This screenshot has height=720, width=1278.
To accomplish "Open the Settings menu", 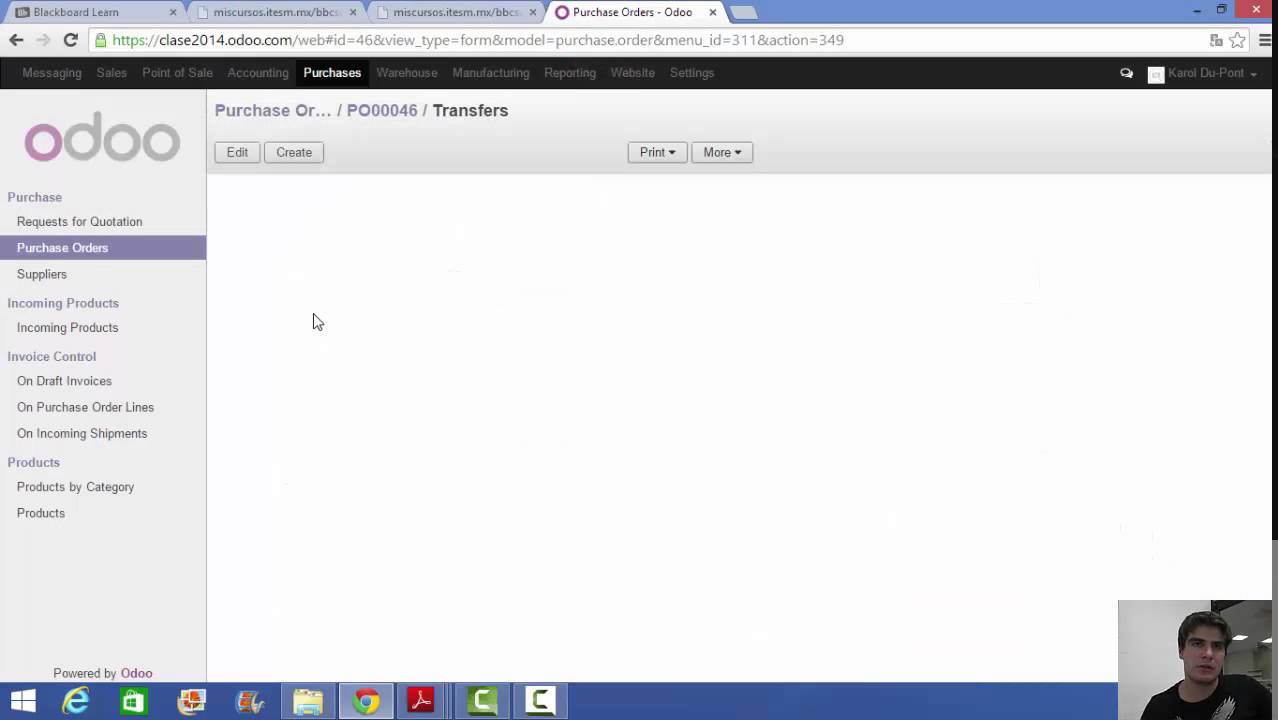I will [x=692, y=73].
